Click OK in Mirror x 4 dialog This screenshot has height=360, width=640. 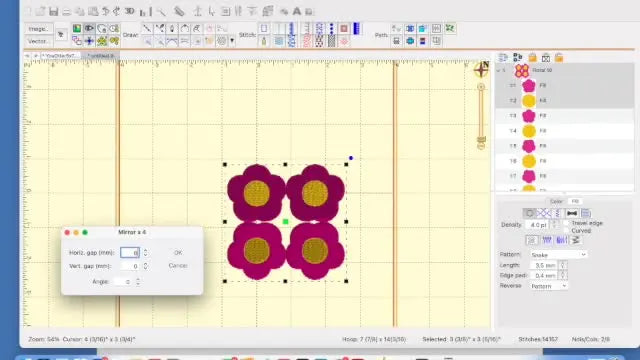point(178,253)
